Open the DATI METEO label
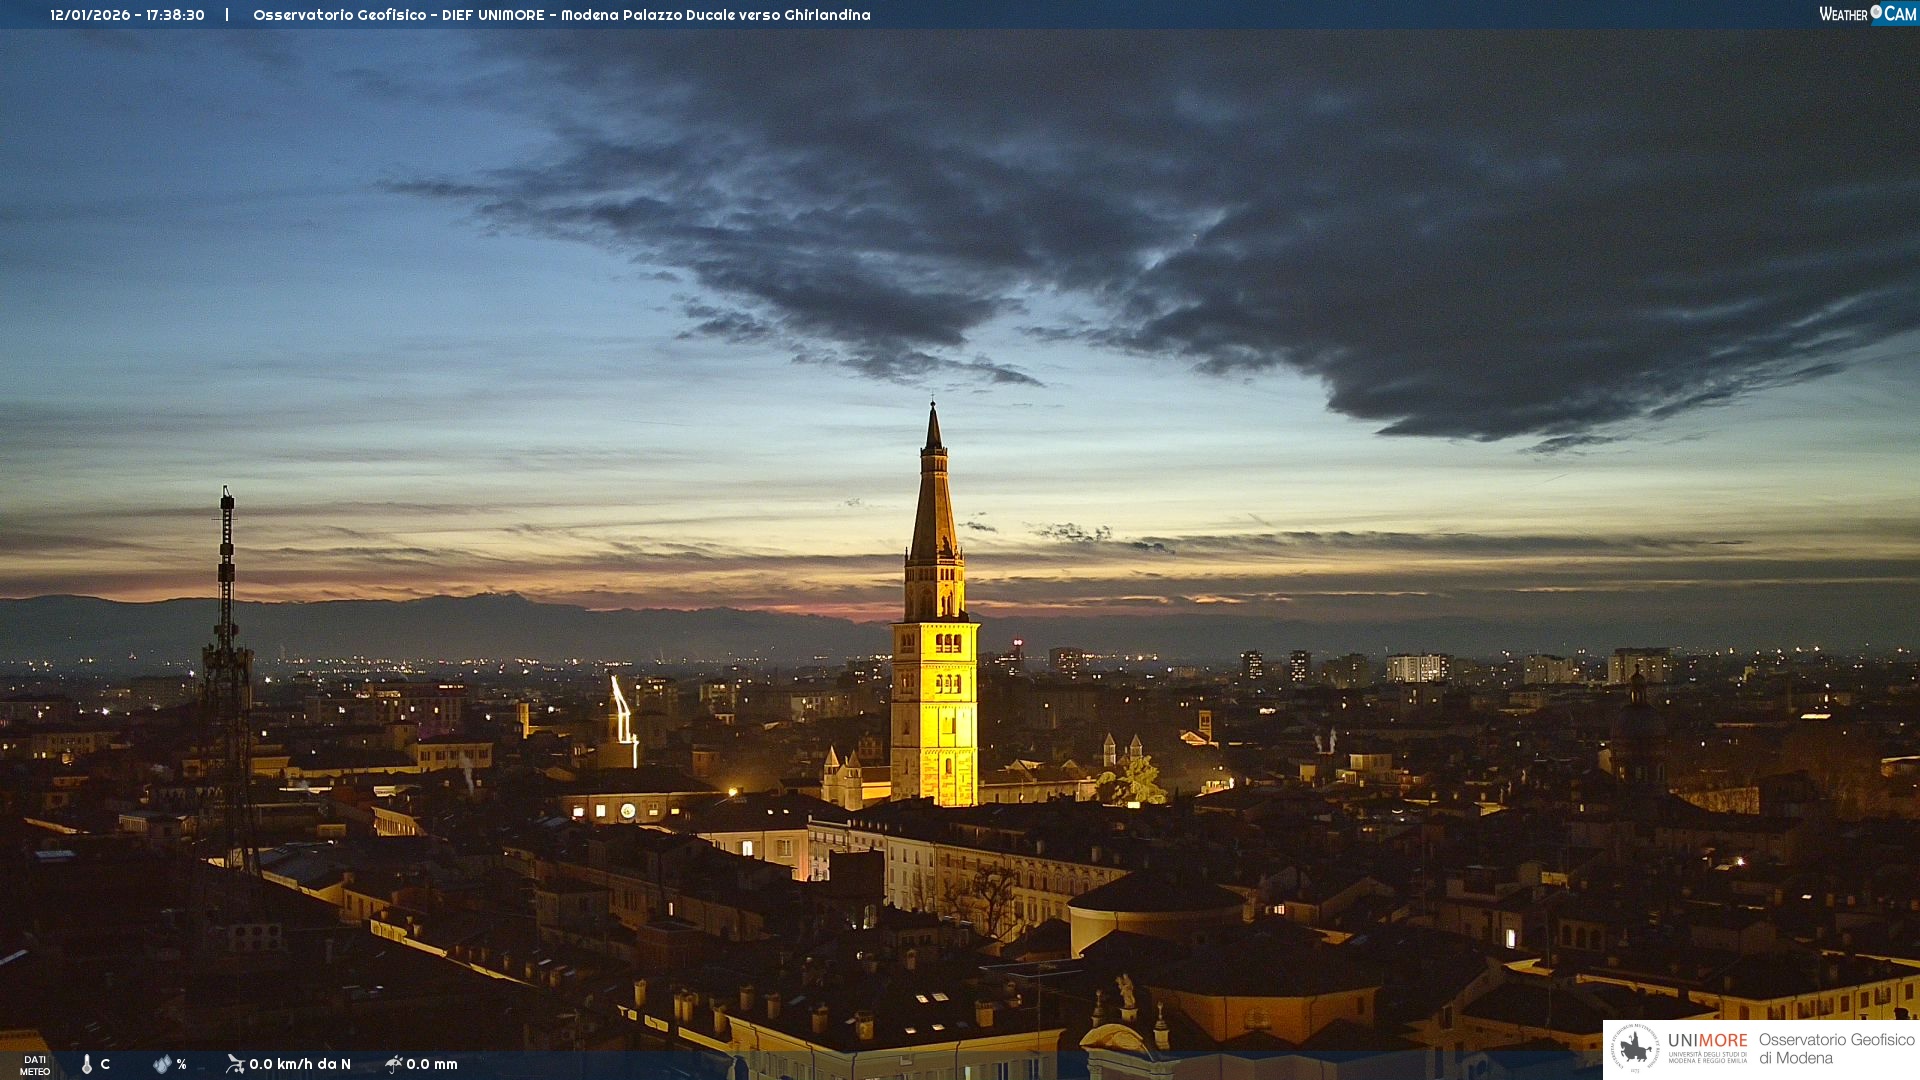Image resolution: width=1920 pixels, height=1080 pixels. (35, 1065)
